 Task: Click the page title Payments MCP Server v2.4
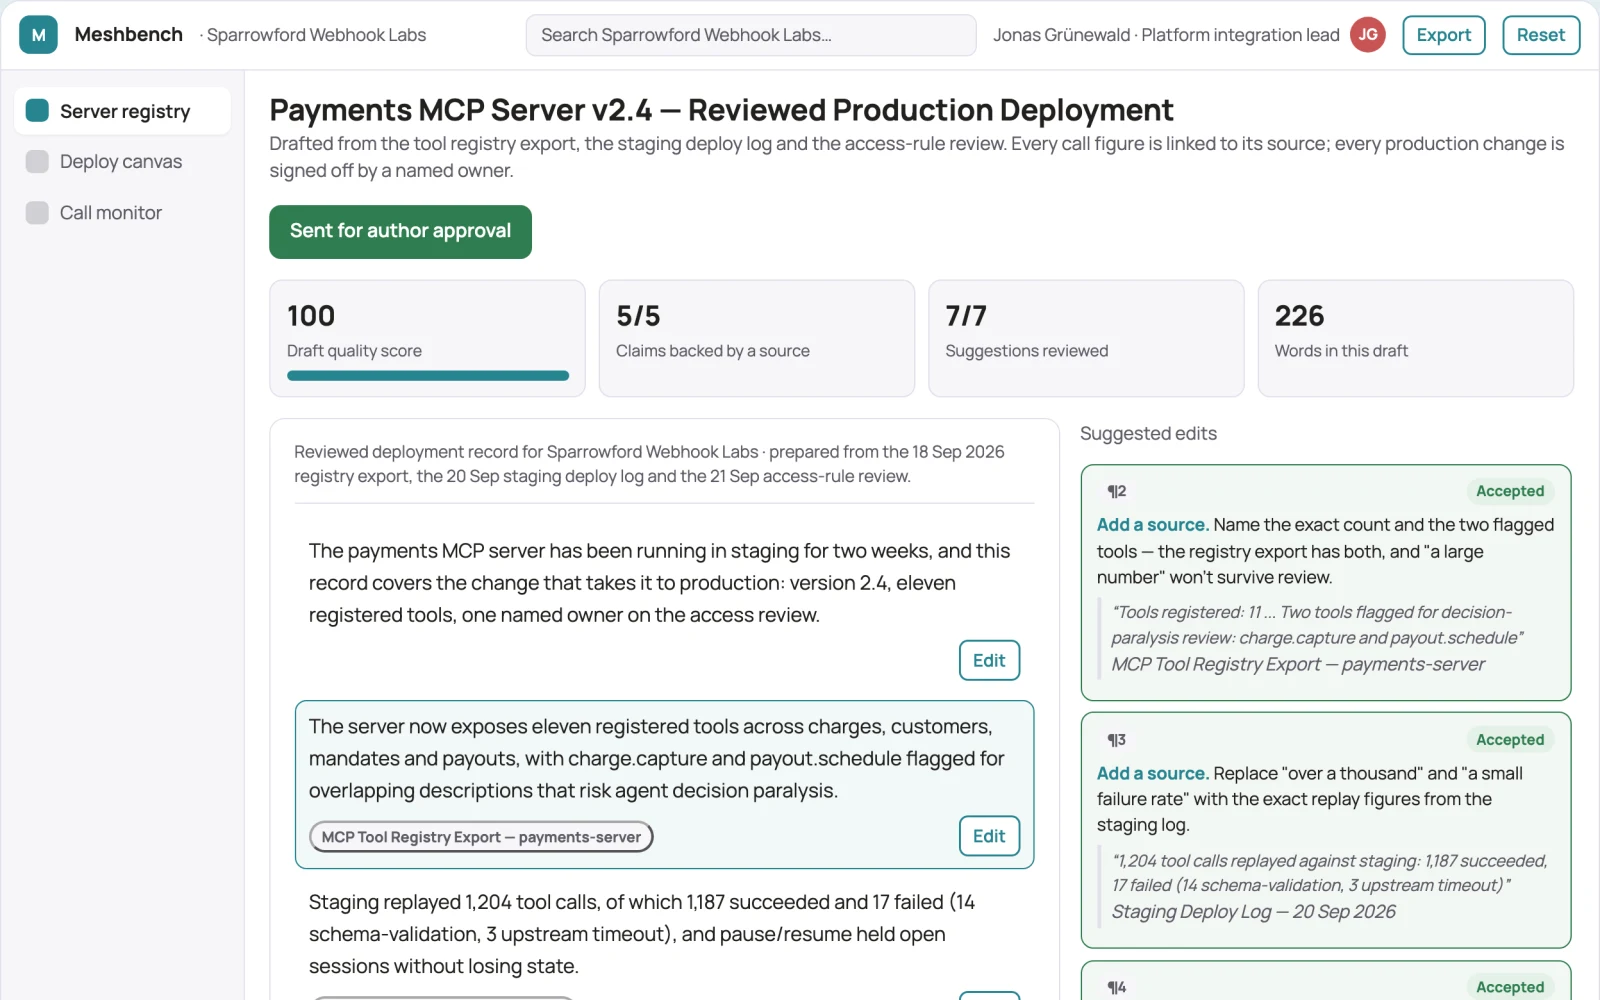pyautogui.click(x=721, y=110)
